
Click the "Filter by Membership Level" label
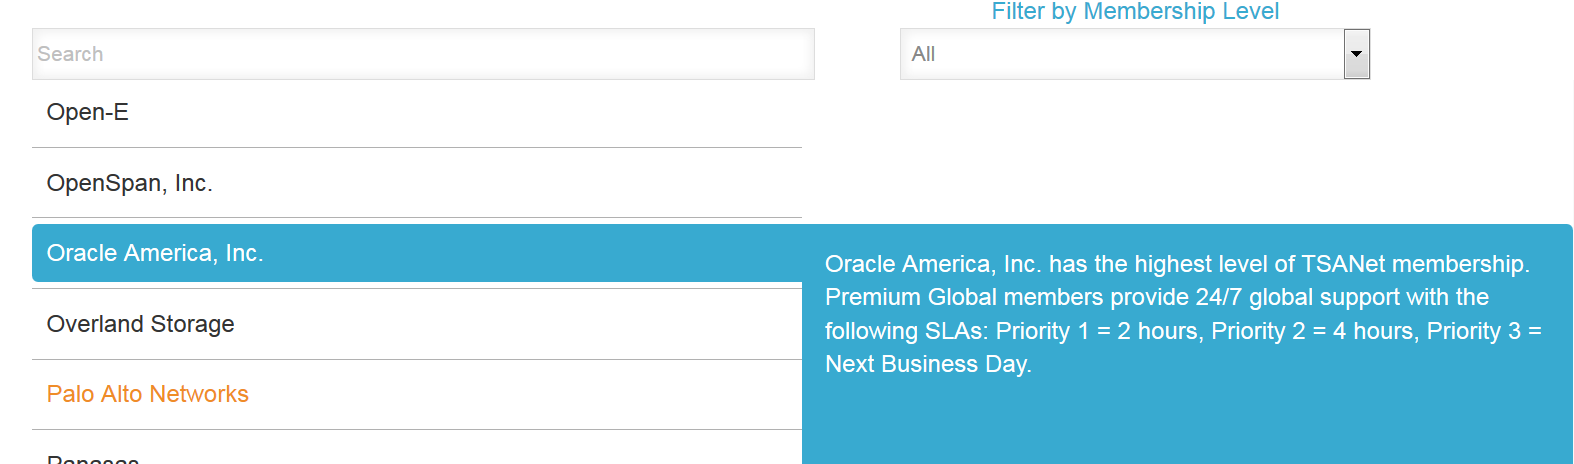point(1135,12)
